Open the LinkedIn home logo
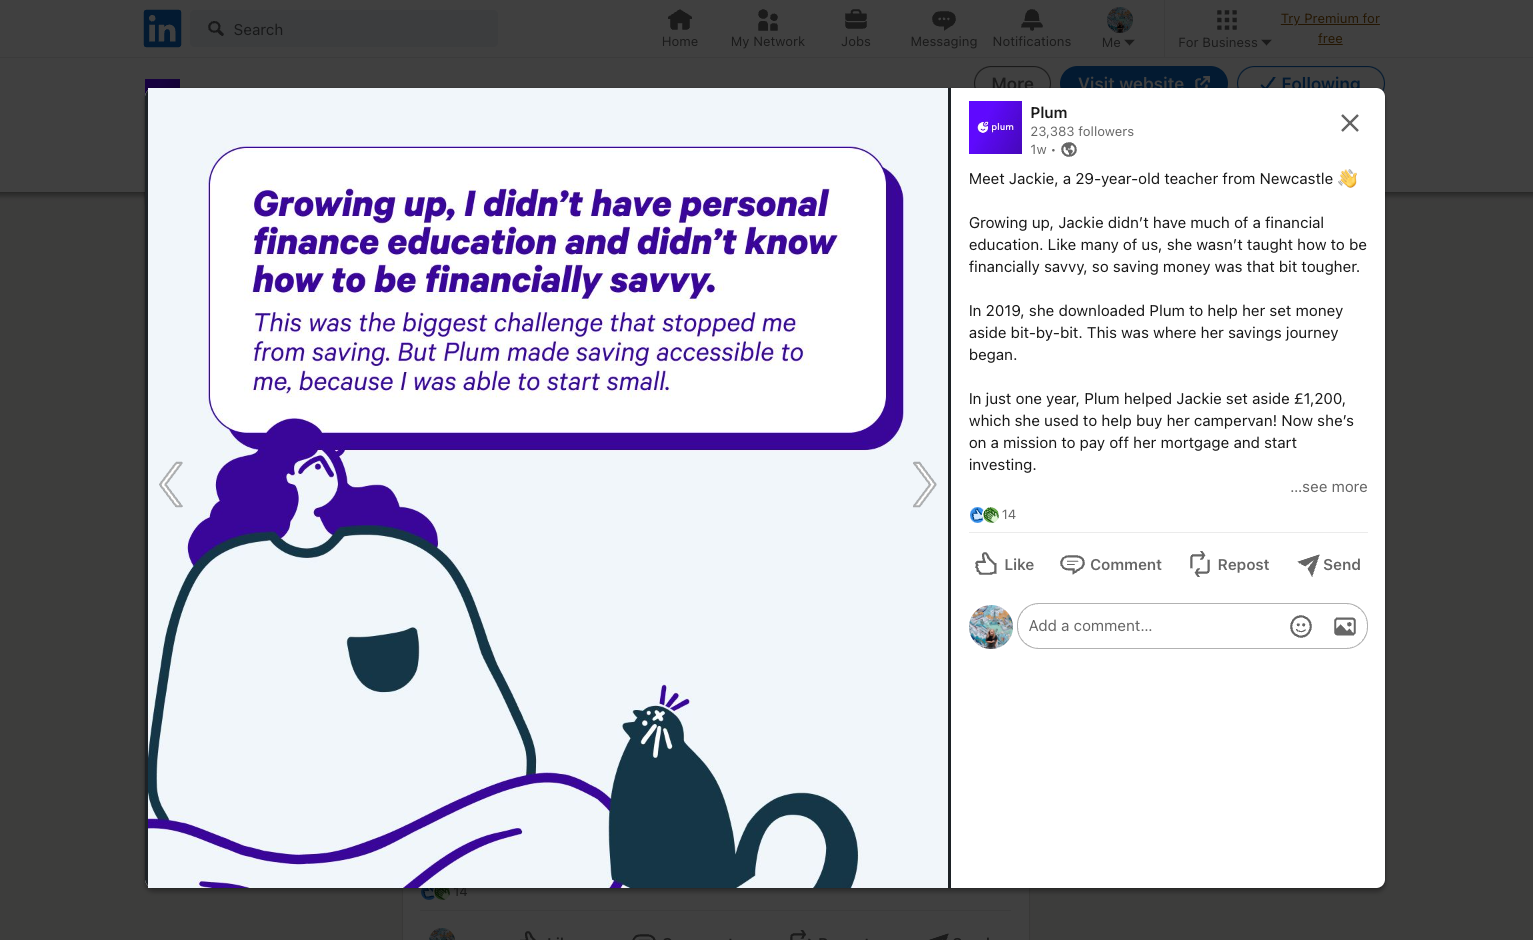 coord(162,29)
